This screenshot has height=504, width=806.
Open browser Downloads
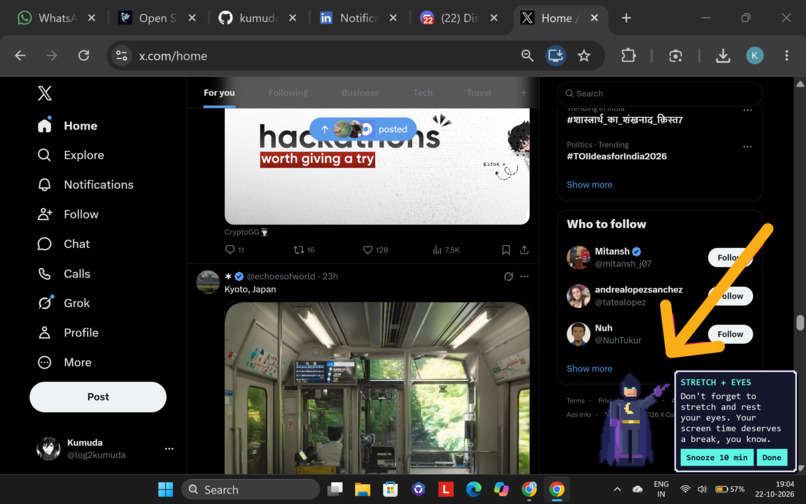[x=723, y=56]
